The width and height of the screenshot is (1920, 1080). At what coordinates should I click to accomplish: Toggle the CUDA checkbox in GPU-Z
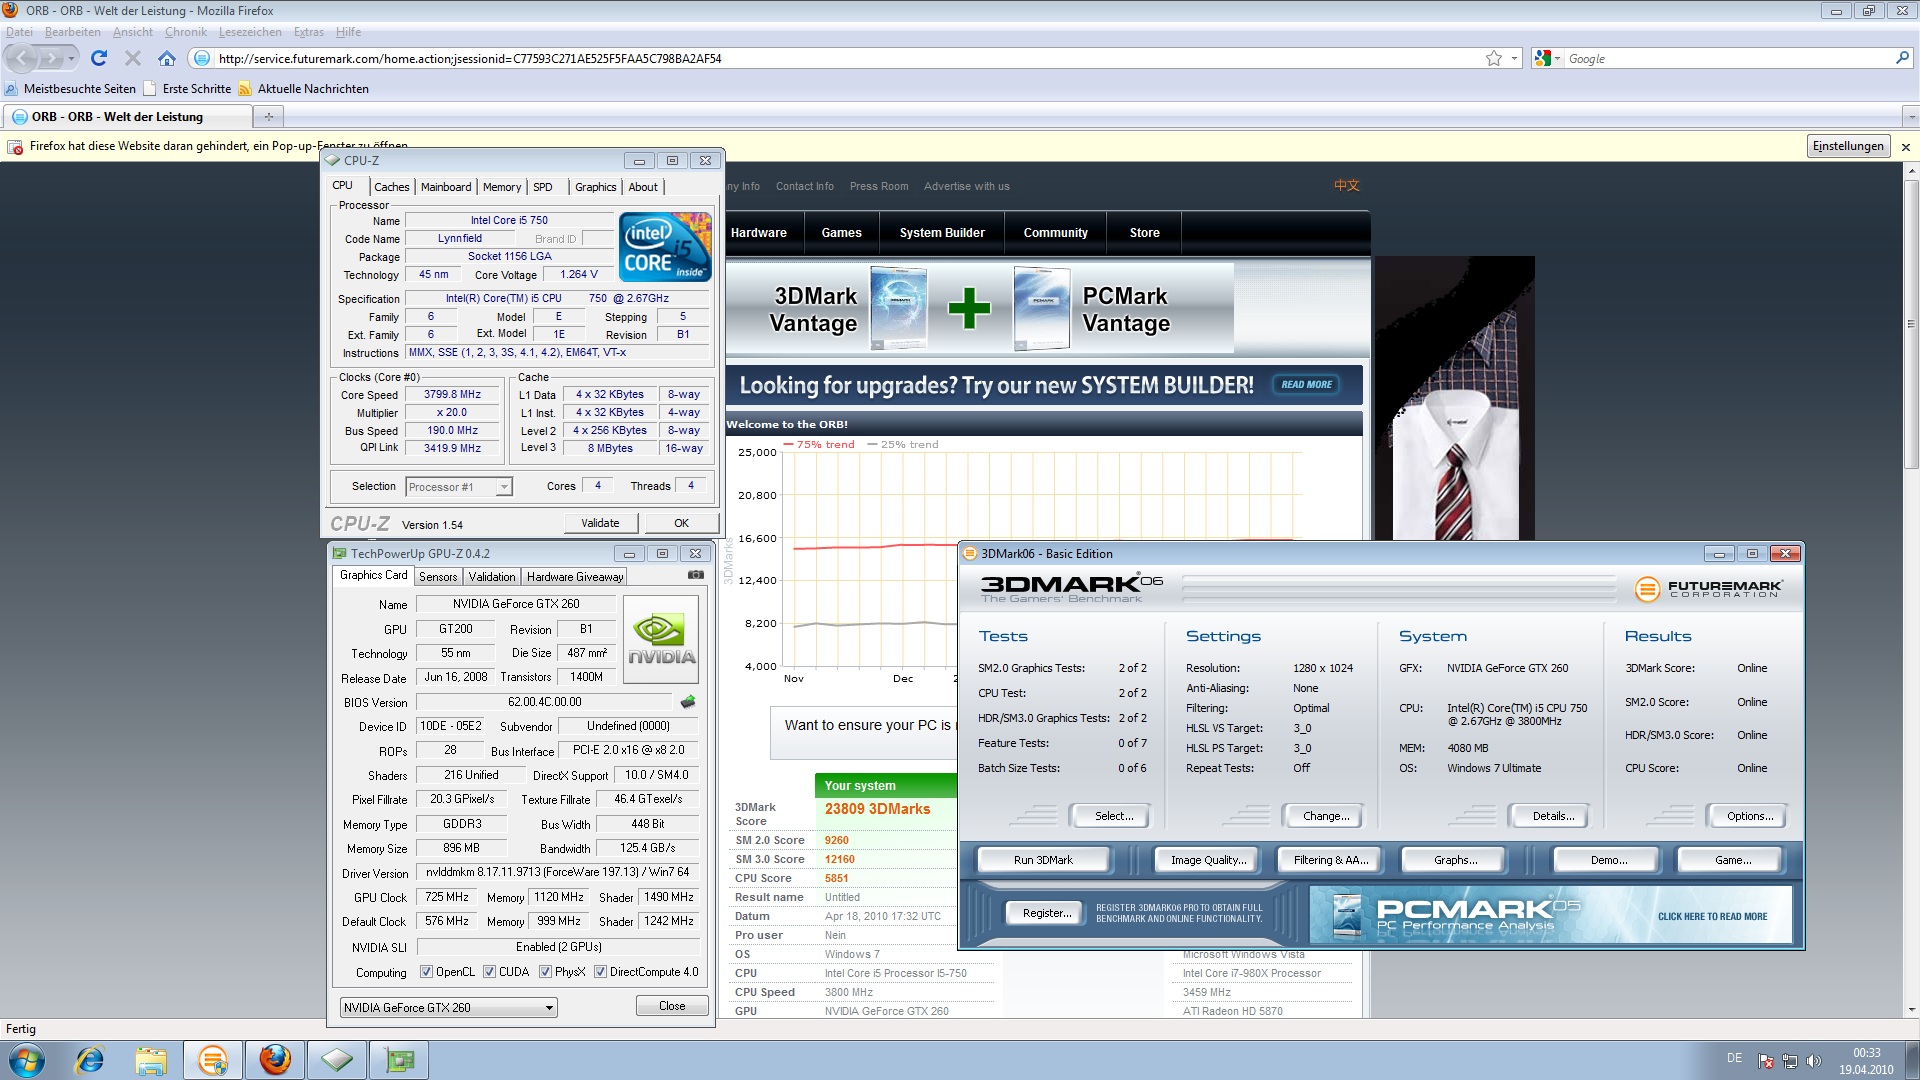pos(490,972)
